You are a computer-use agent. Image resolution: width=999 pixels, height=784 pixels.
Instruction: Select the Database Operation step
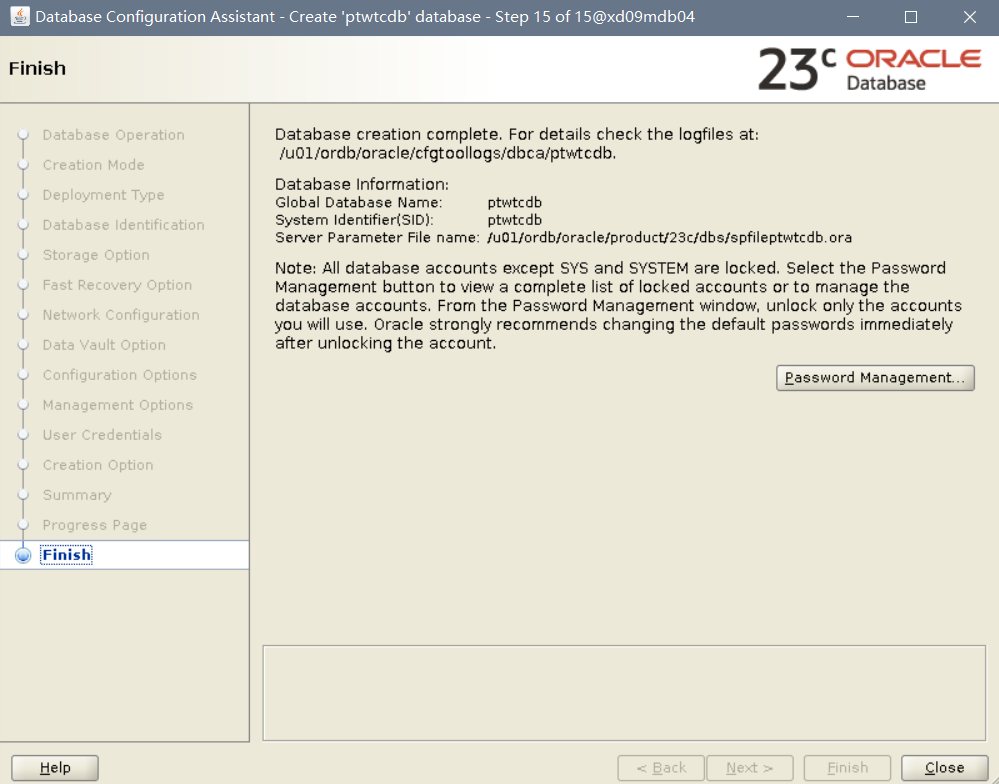click(113, 135)
